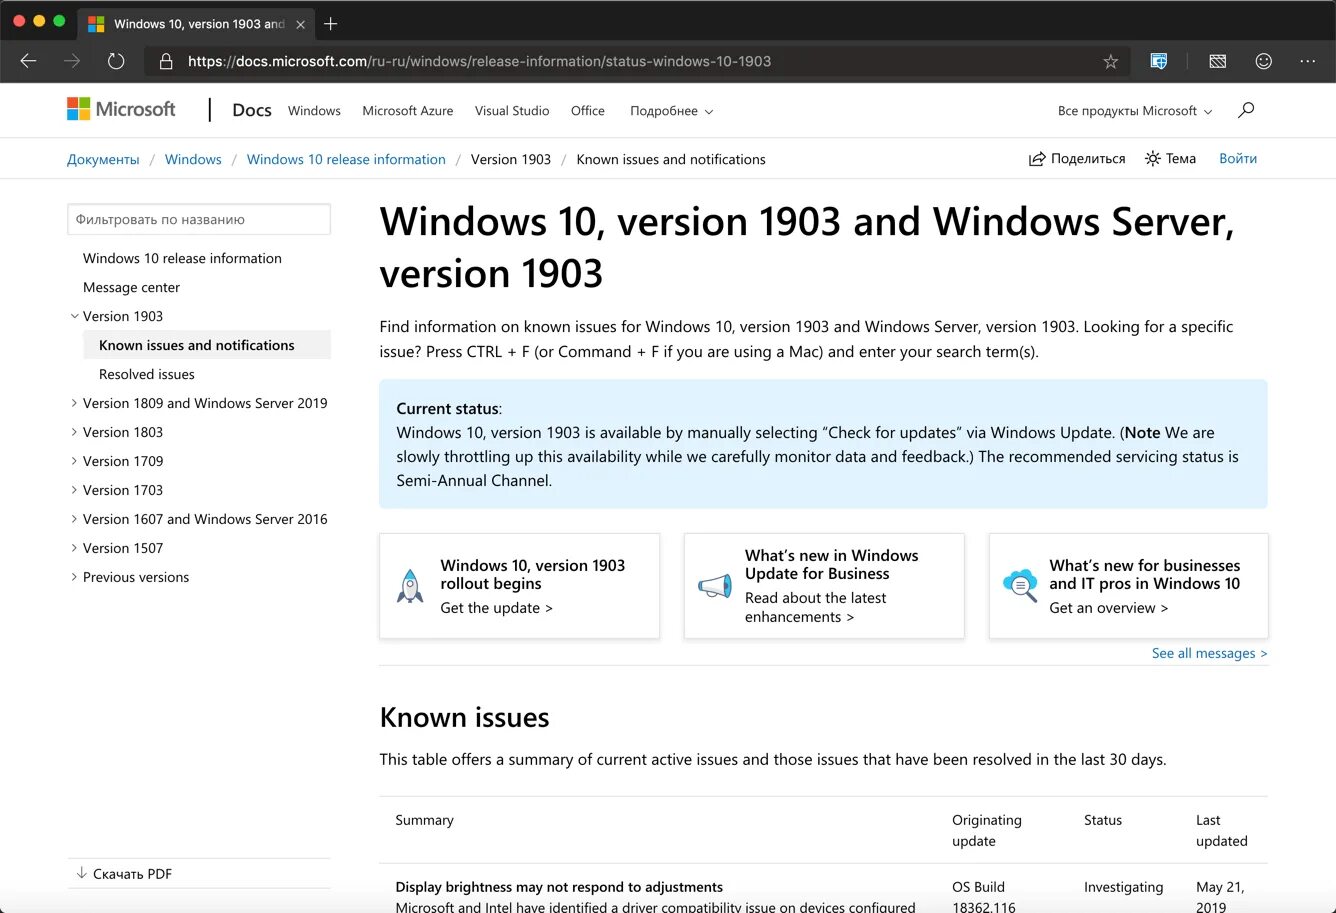Select Resolved issues in sidebar
1336x913 pixels.
click(147, 374)
